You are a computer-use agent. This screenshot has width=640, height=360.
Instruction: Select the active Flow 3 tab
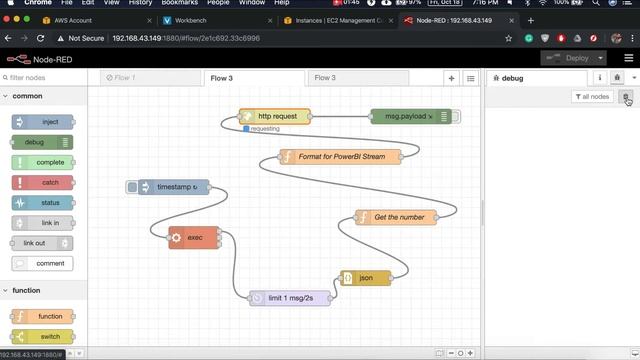[x=254, y=78]
